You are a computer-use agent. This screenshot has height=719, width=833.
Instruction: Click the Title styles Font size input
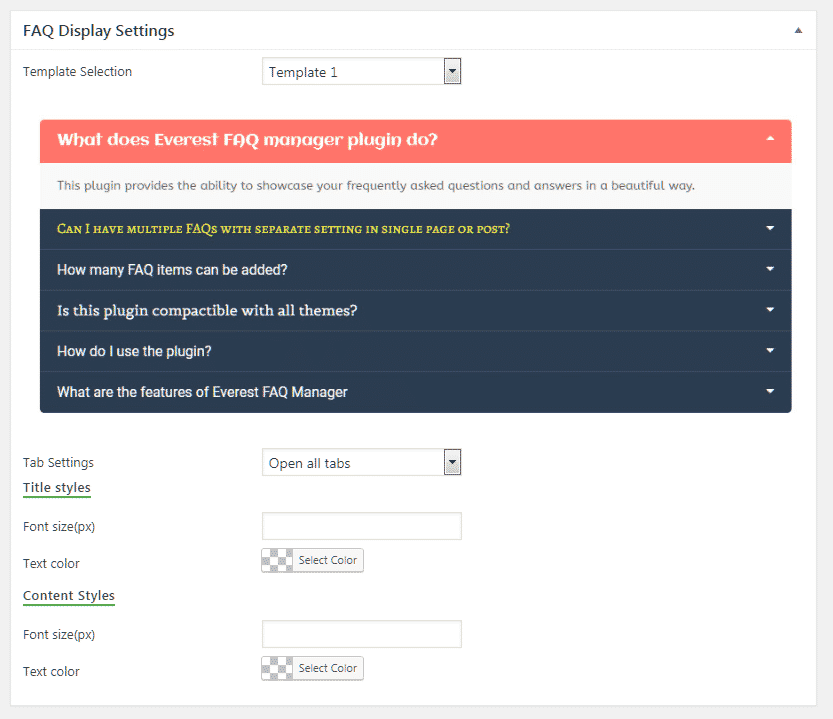[362, 526]
